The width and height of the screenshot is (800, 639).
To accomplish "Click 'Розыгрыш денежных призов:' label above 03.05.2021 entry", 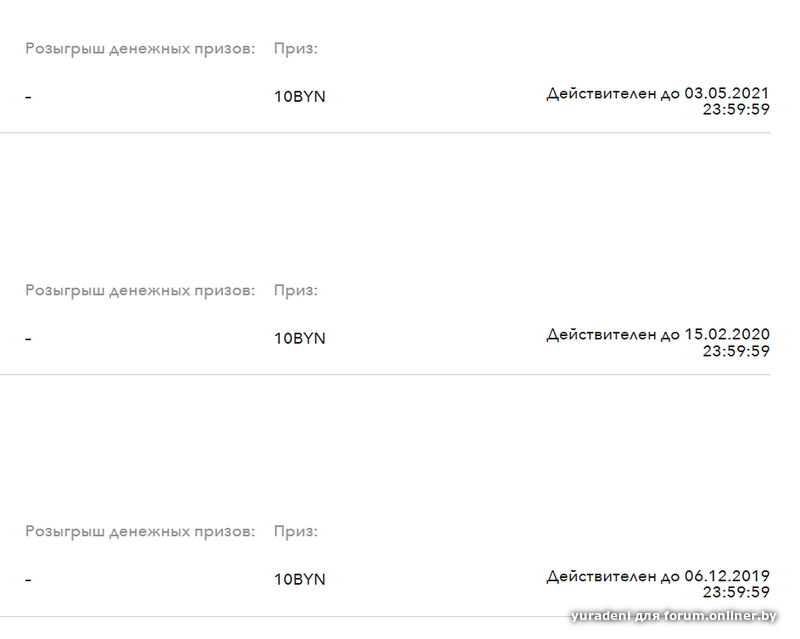I will tap(140, 48).
